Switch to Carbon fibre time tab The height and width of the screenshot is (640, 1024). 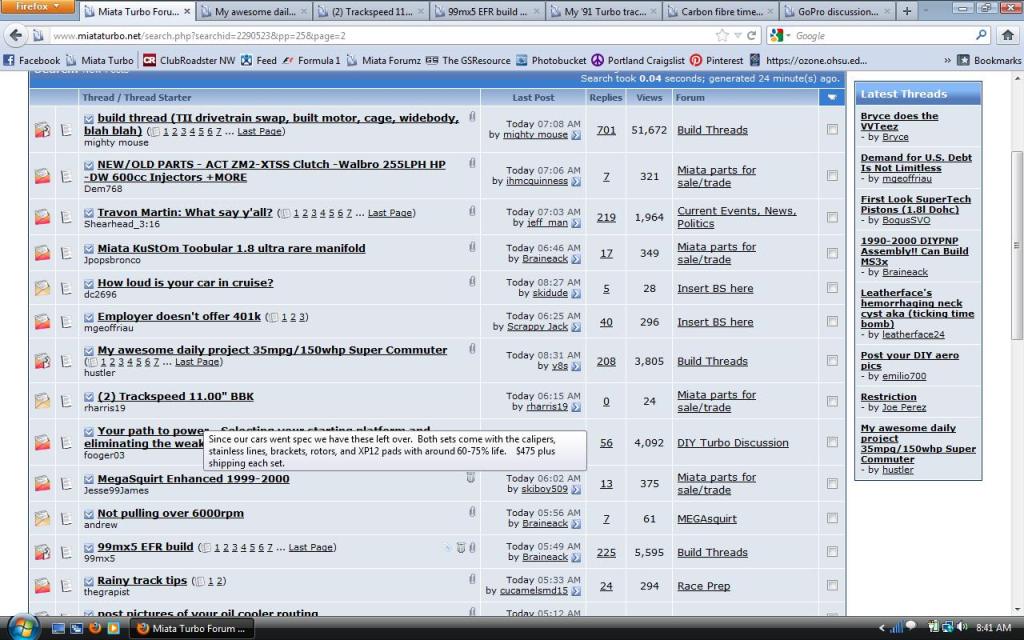point(721,12)
